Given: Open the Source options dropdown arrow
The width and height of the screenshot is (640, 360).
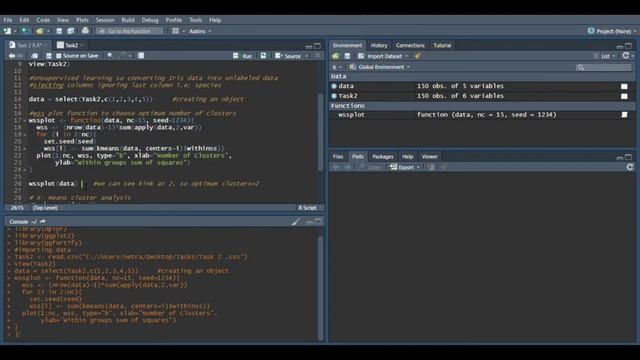Looking at the screenshot, I should tap(307, 56).
